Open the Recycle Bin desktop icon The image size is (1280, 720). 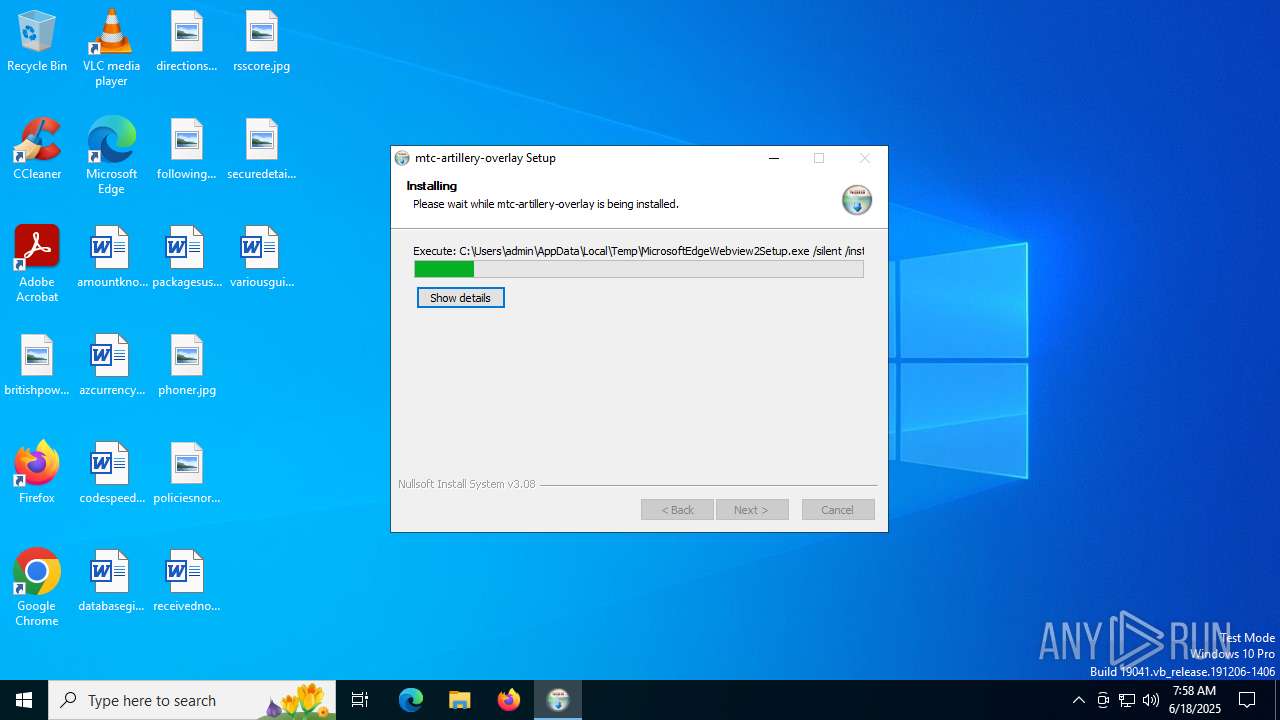click(x=37, y=42)
